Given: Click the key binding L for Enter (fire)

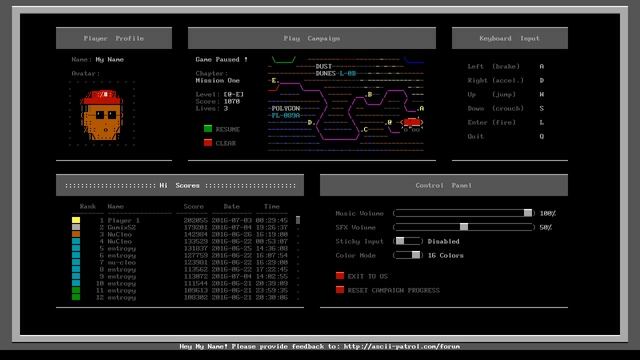Looking at the screenshot, I should tap(542, 122).
